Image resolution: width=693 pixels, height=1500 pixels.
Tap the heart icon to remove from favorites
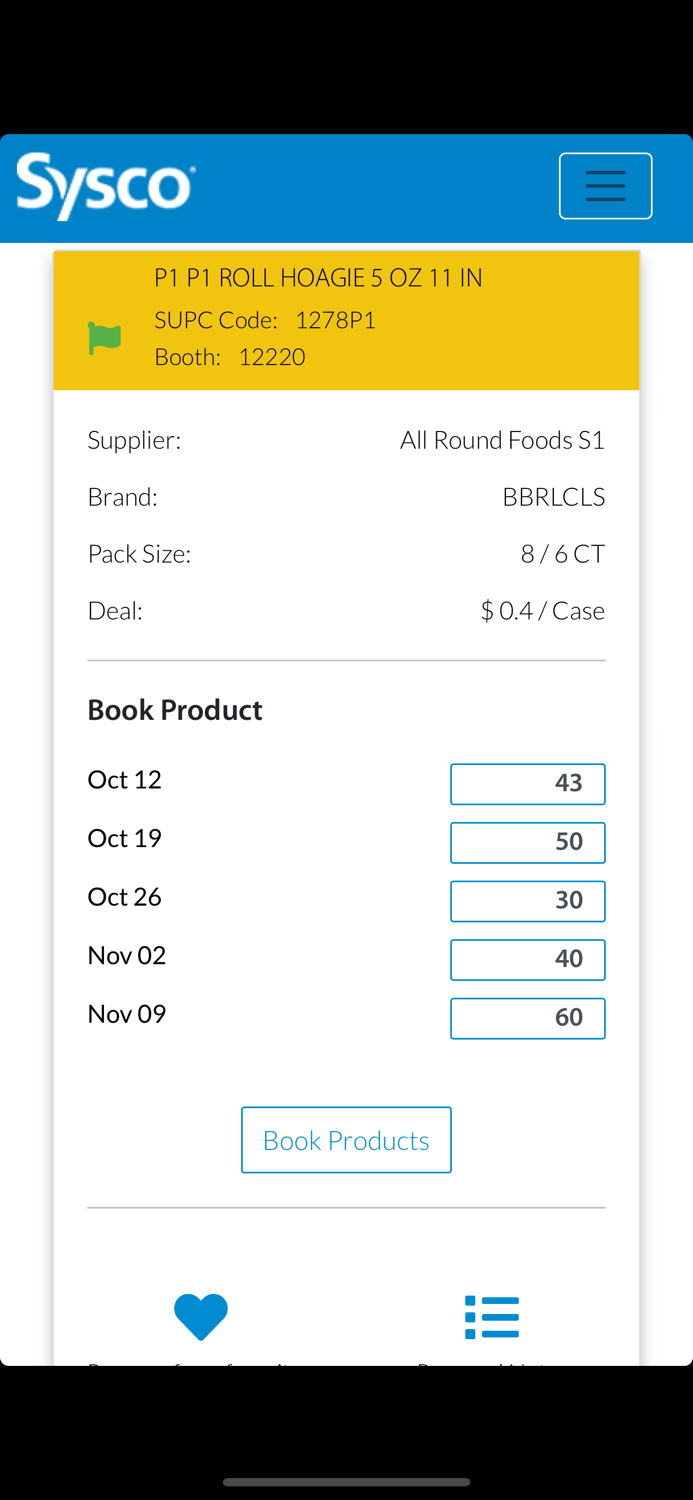[x=200, y=1316]
